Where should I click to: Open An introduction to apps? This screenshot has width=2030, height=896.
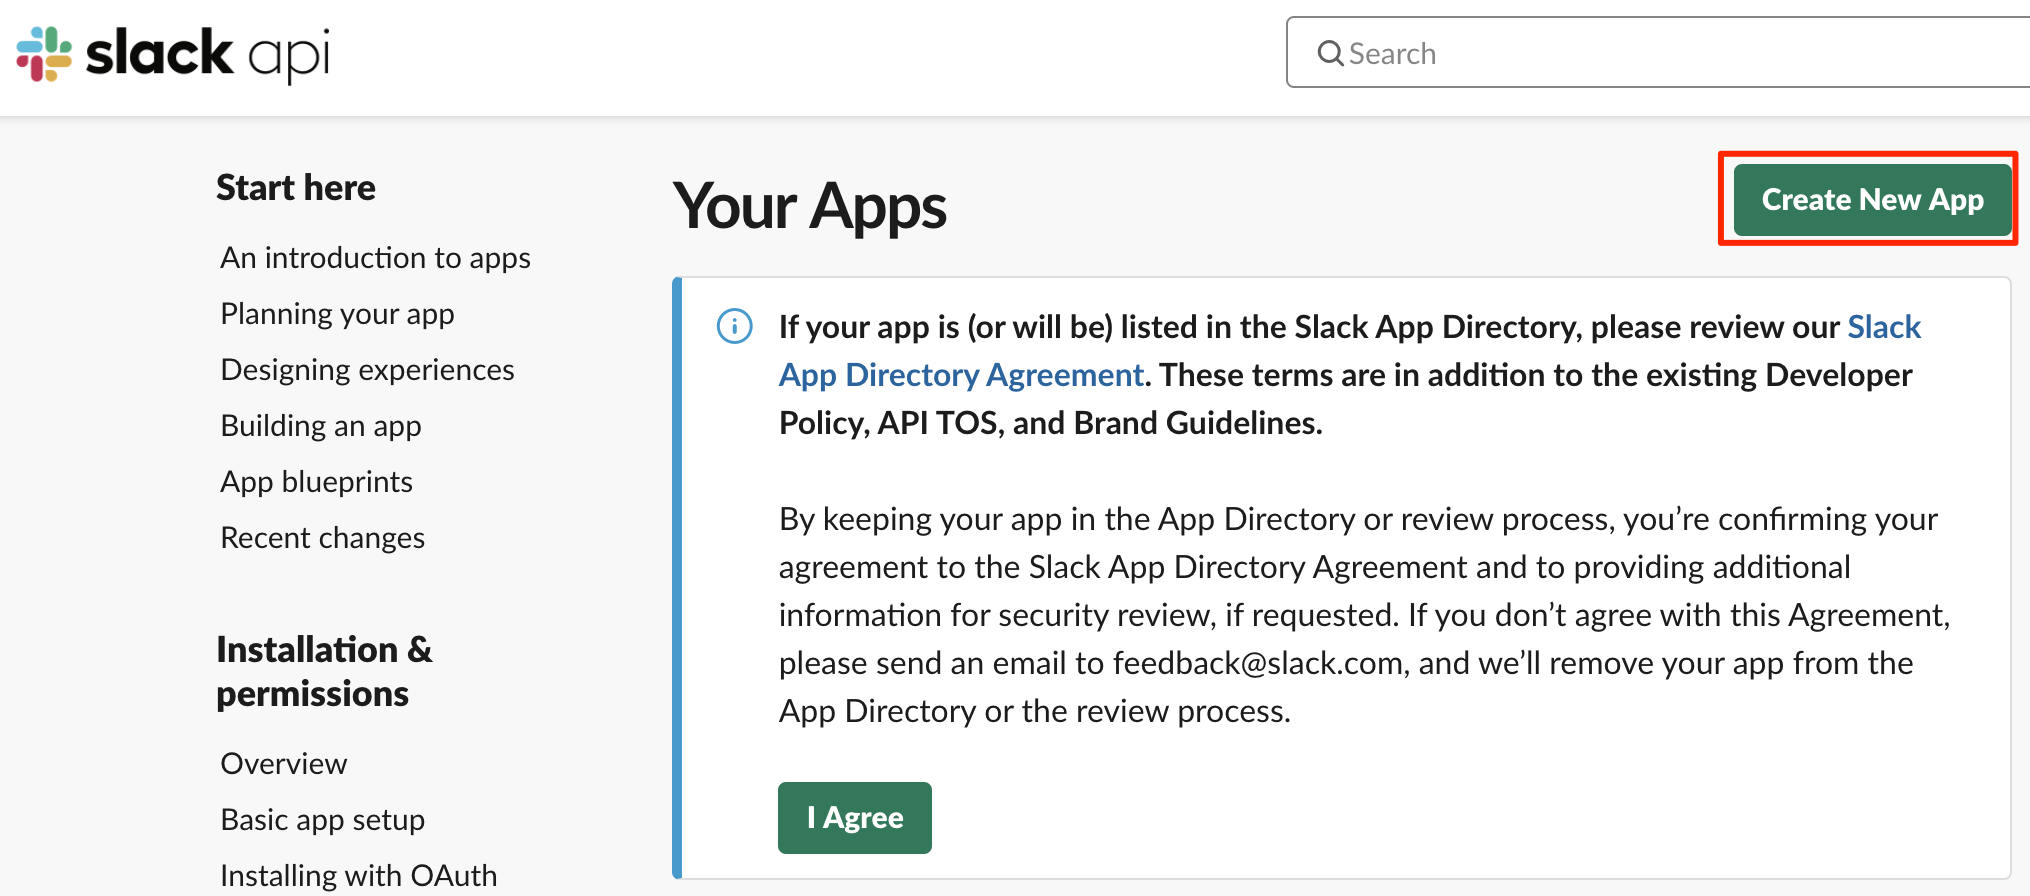click(x=375, y=258)
